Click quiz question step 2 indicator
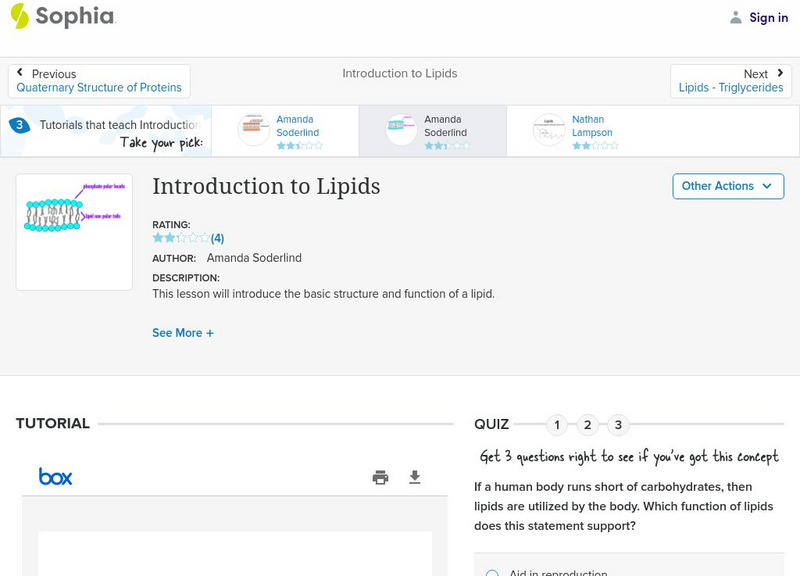The height and width of the screenshot is (576, 800). 587,424
